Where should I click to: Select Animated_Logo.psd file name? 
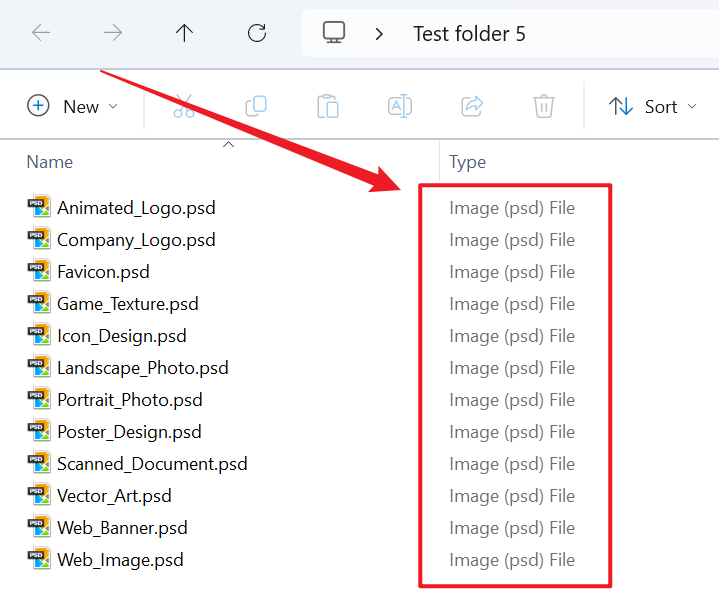(x=136, y=208)
